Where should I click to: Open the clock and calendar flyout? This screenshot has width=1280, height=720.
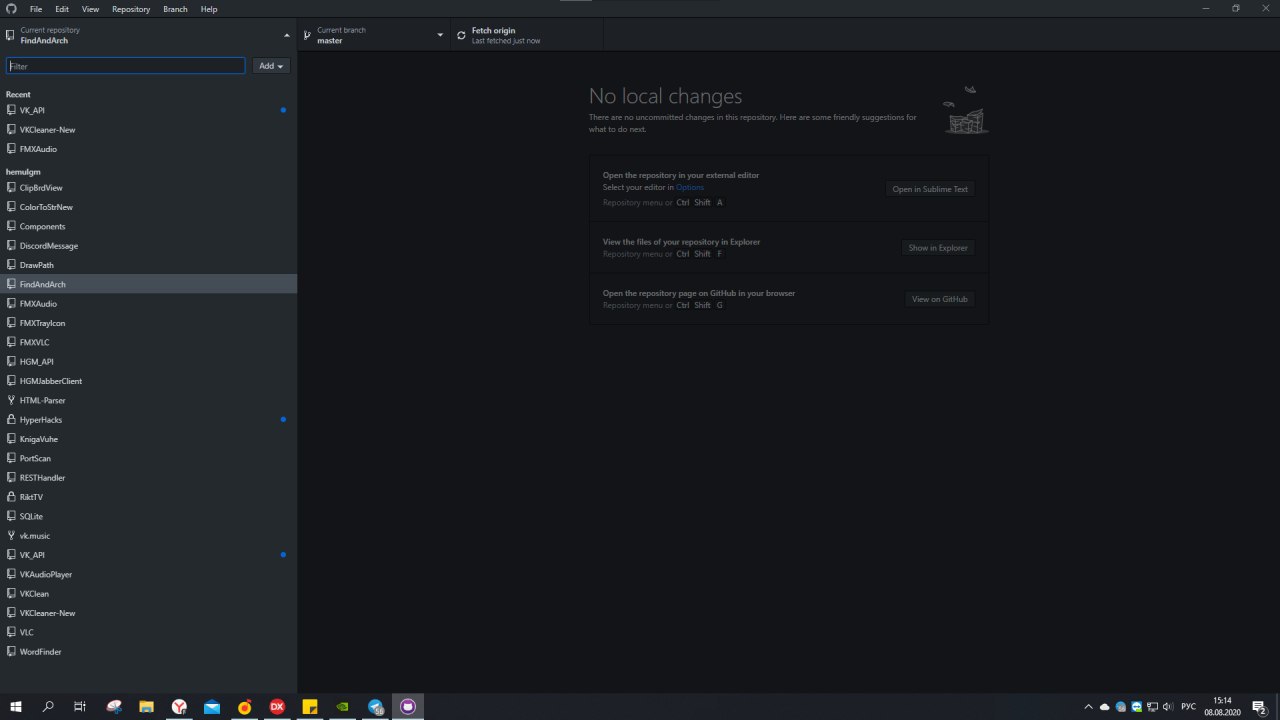(1222, 706)
